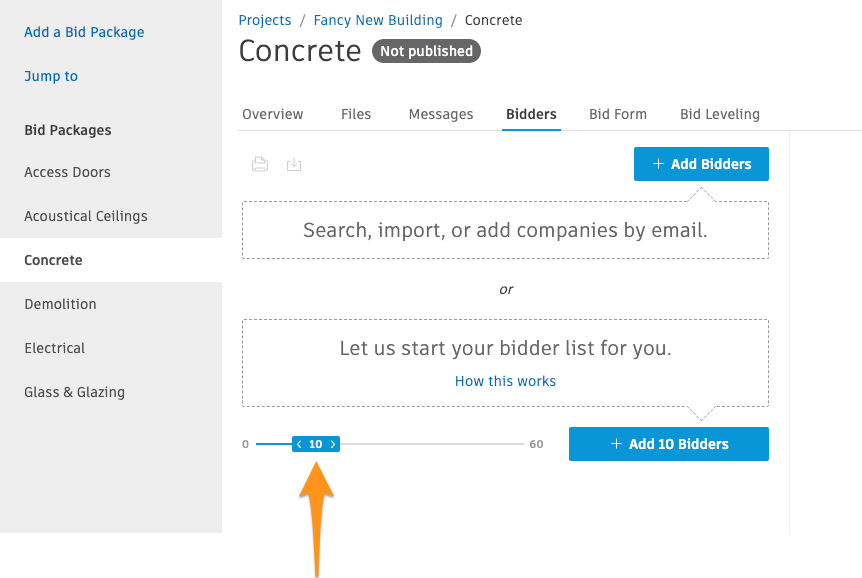This screenshot has height=578, width=862.
Task: Go to the Messages tab
Action: coord(441,114)
